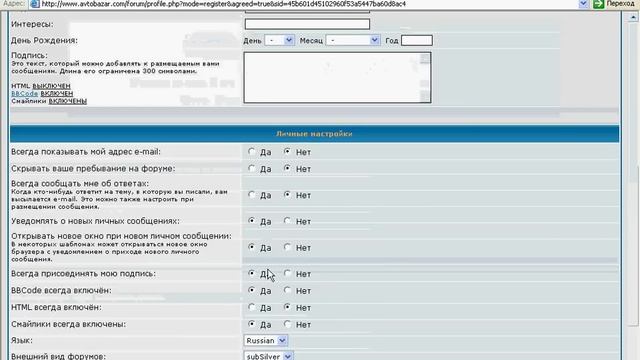
Task: Select Нет for always attach my signature
Action: point(287,273)
